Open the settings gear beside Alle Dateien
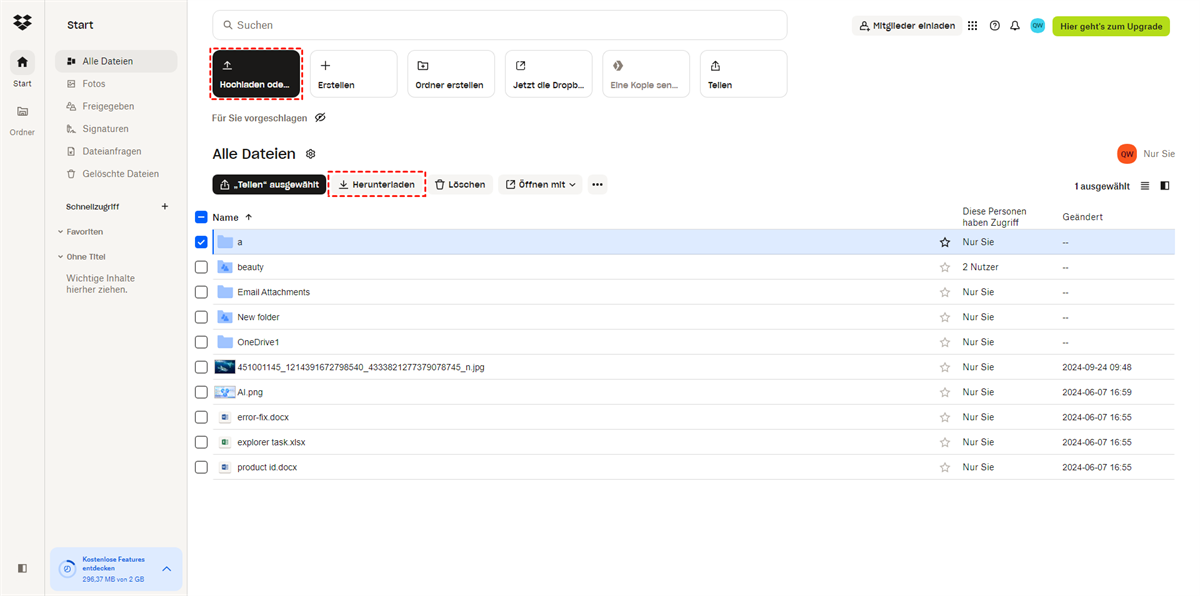This screenshot has height=596, width=1200. pos(311,154)
